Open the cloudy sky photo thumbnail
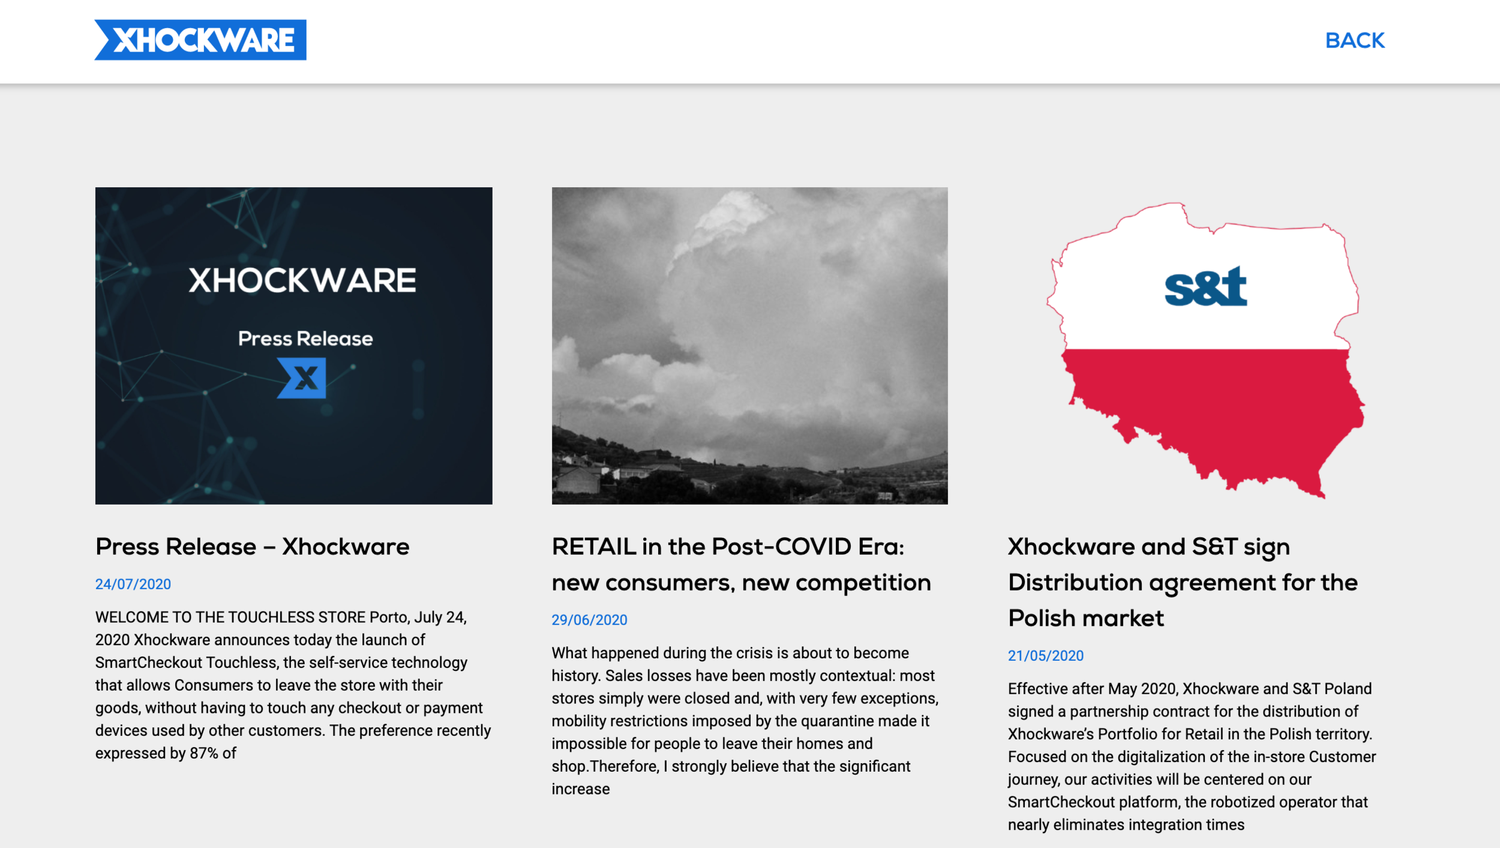The width and height of the screenshot is (1500, 848). 749,330
